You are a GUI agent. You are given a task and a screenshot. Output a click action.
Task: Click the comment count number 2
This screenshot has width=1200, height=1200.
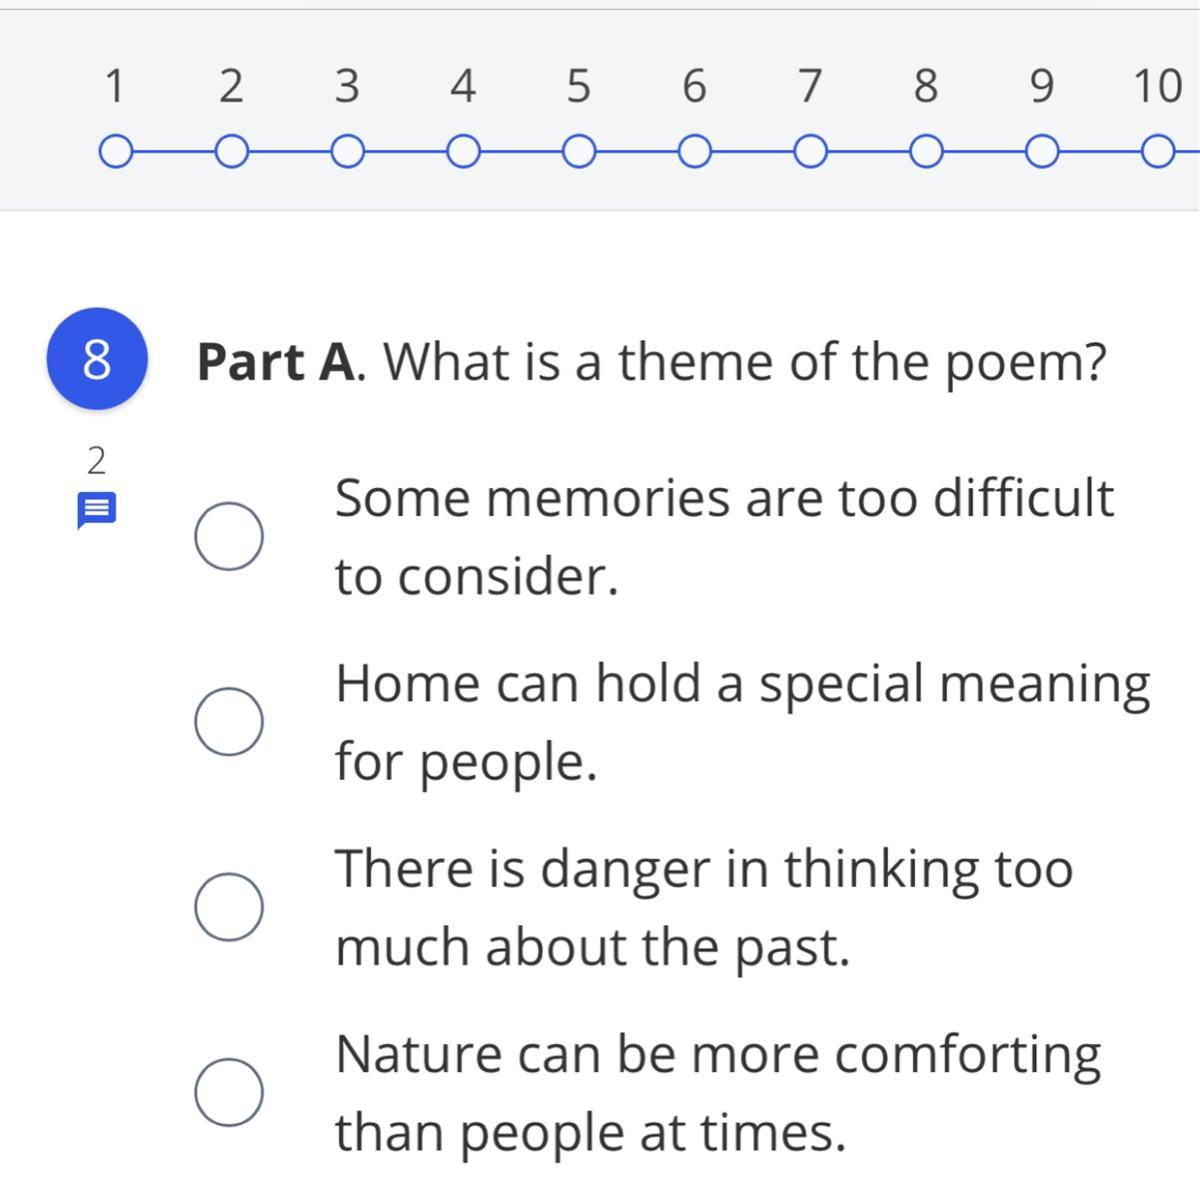[x=96, y=461]
